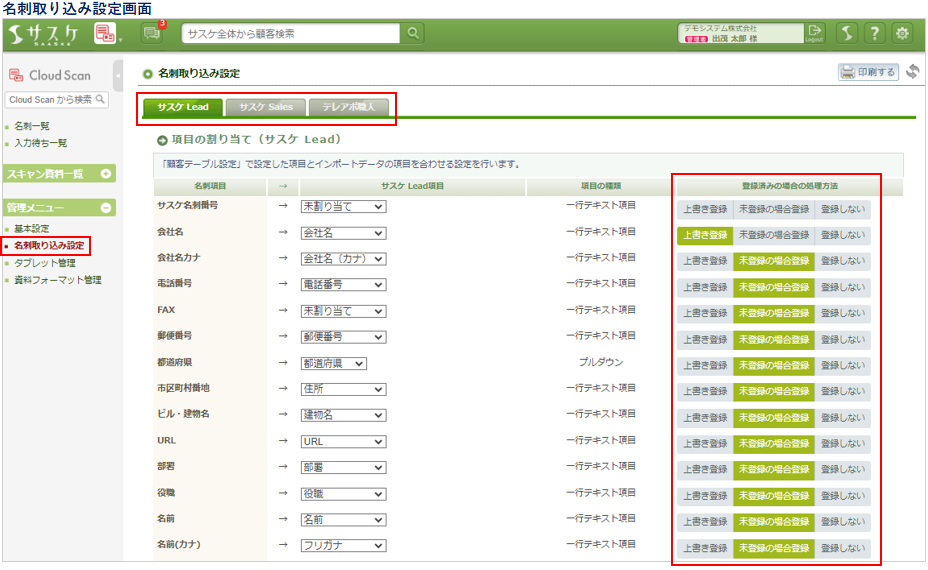
Task: Open the help question mark icon
Action: click(875, 33)
